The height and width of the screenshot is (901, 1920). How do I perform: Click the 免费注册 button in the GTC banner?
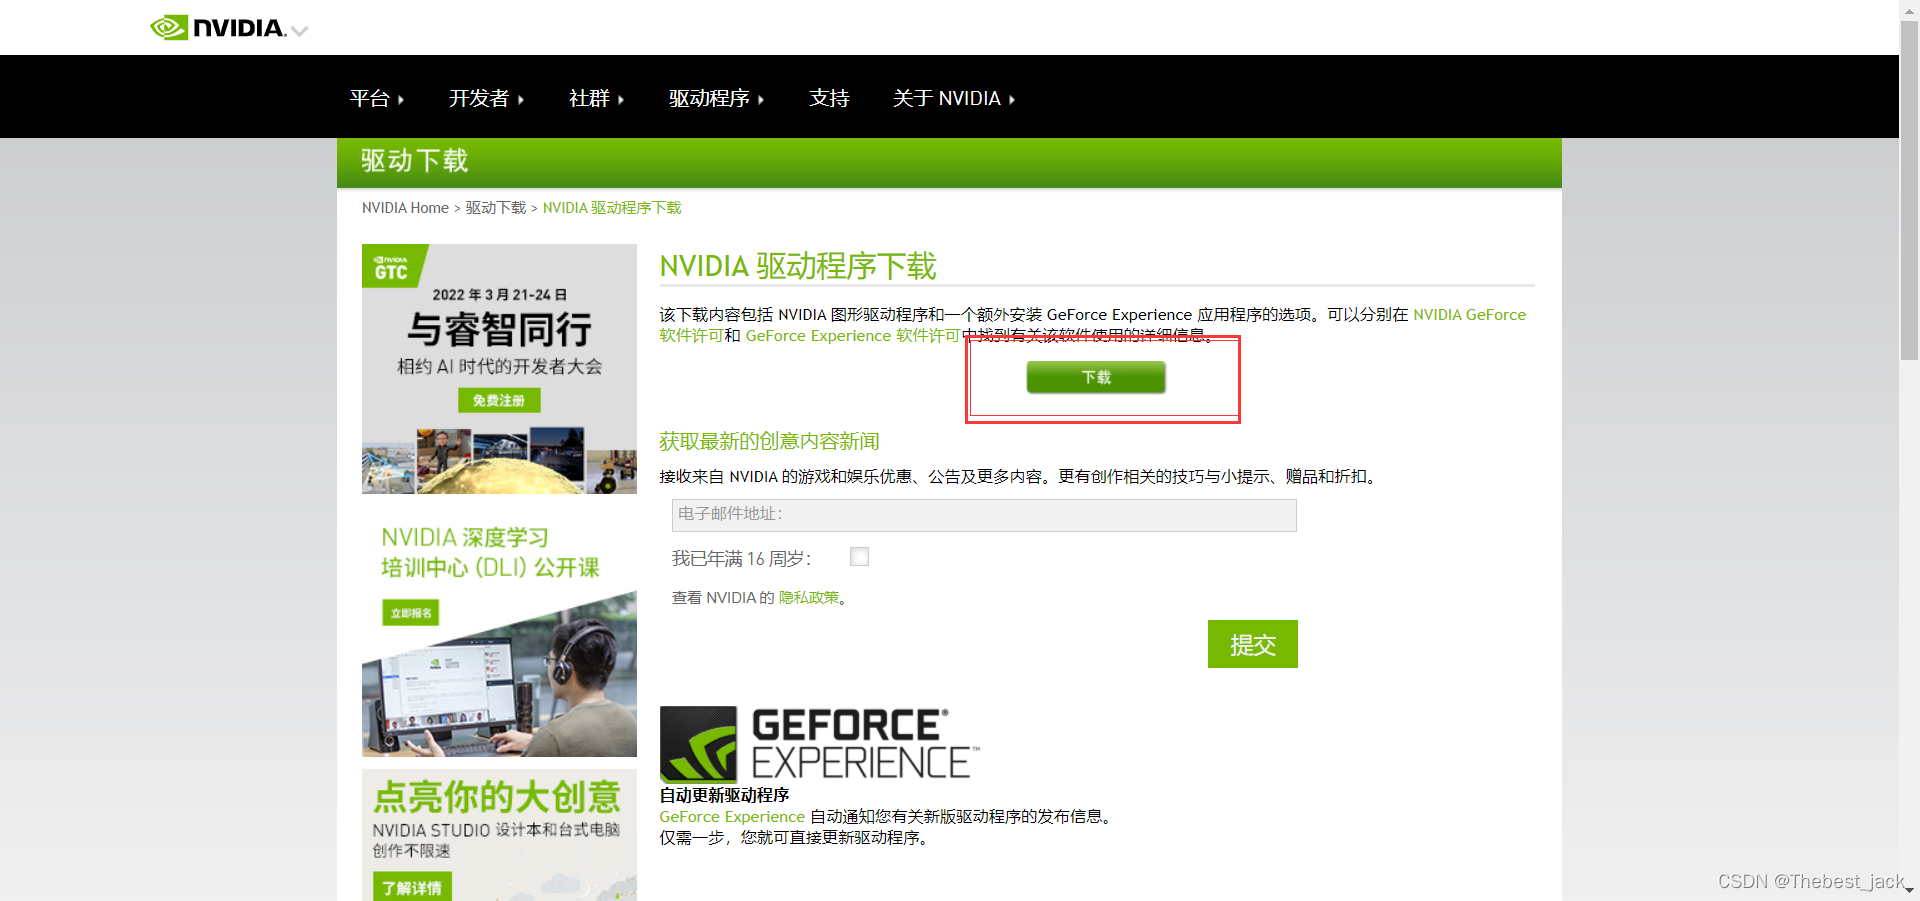point(499,400)
